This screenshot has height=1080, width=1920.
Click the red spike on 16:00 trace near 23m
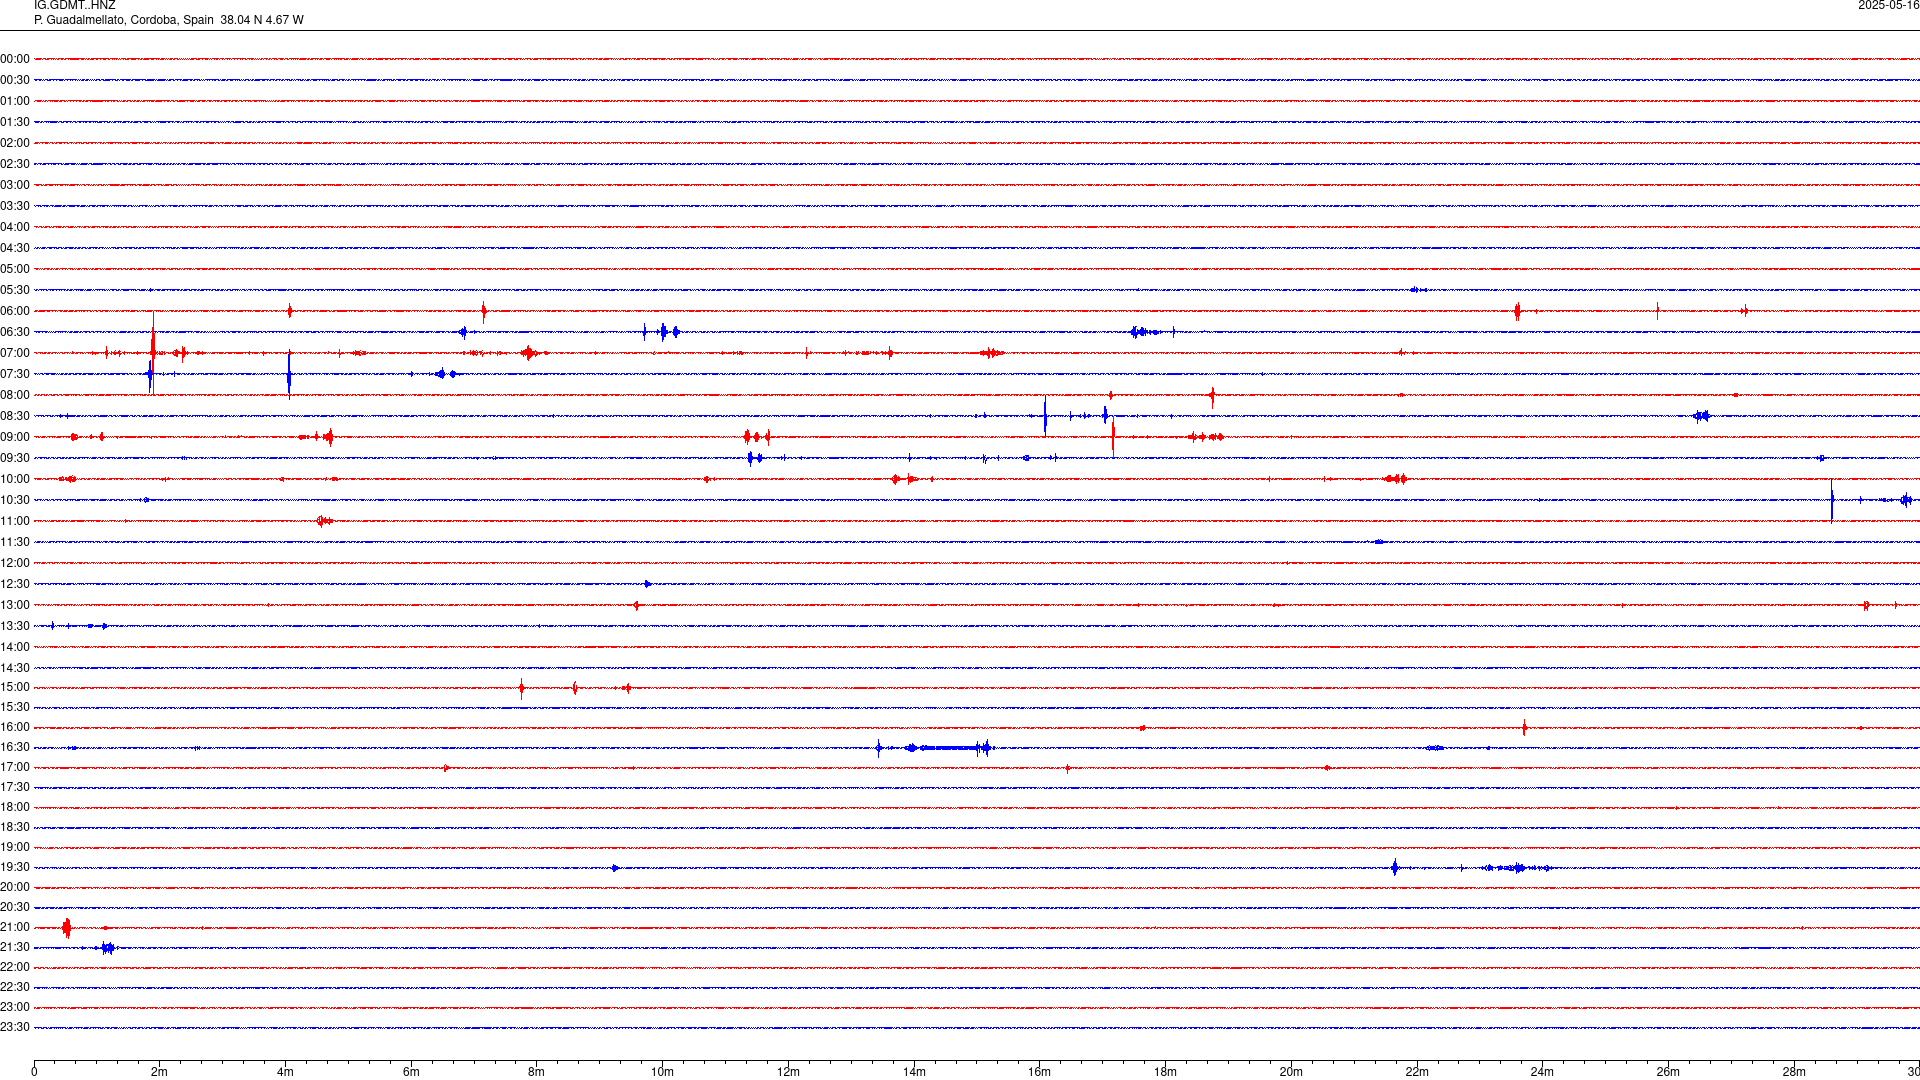(1524, 727)
